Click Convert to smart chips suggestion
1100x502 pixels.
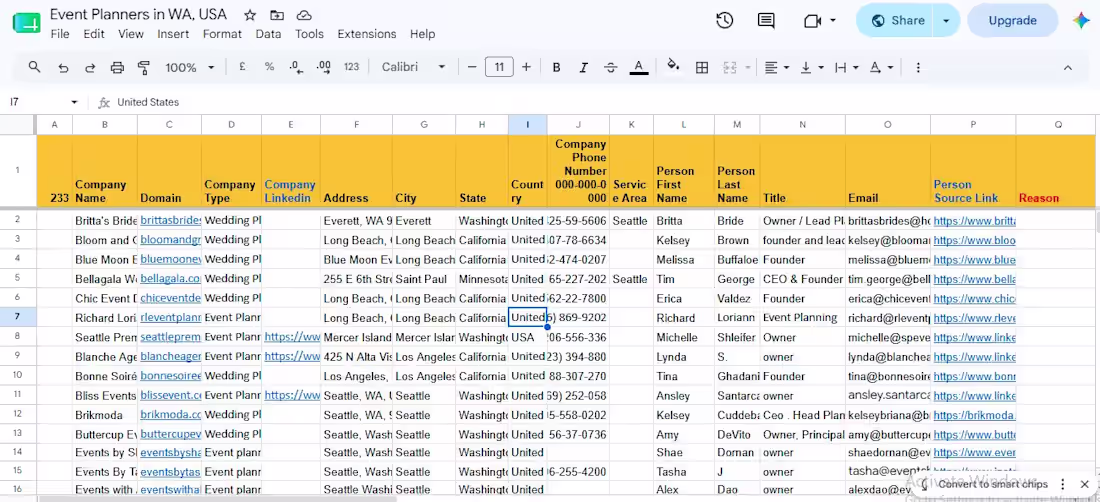pyautogui.click(x=993, y=484)
